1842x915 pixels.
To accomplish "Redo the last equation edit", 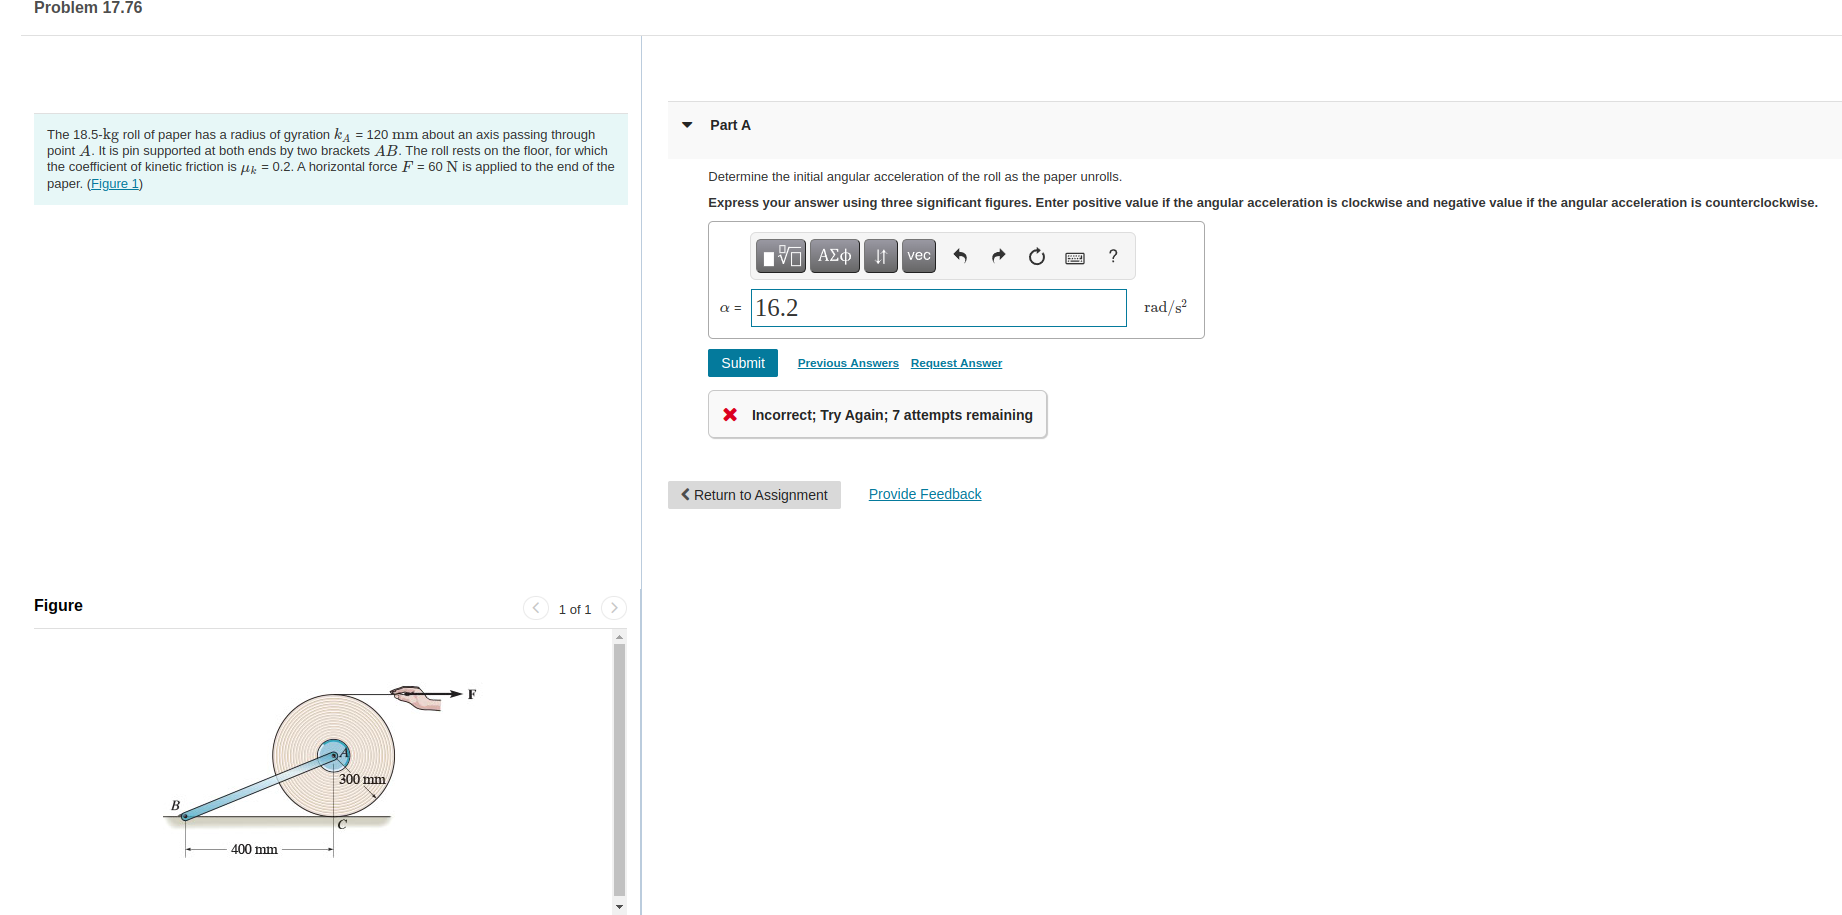I will [x=997, y=256].
